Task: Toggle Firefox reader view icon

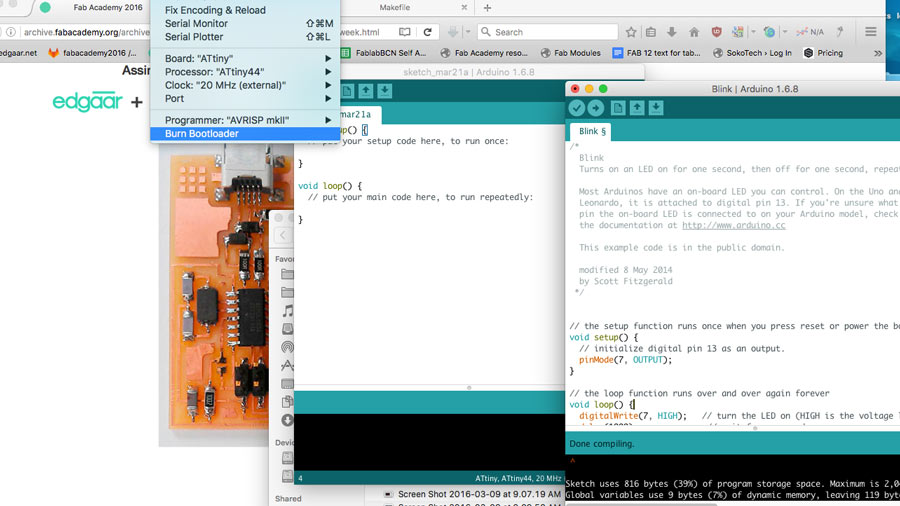Action: 405,32
